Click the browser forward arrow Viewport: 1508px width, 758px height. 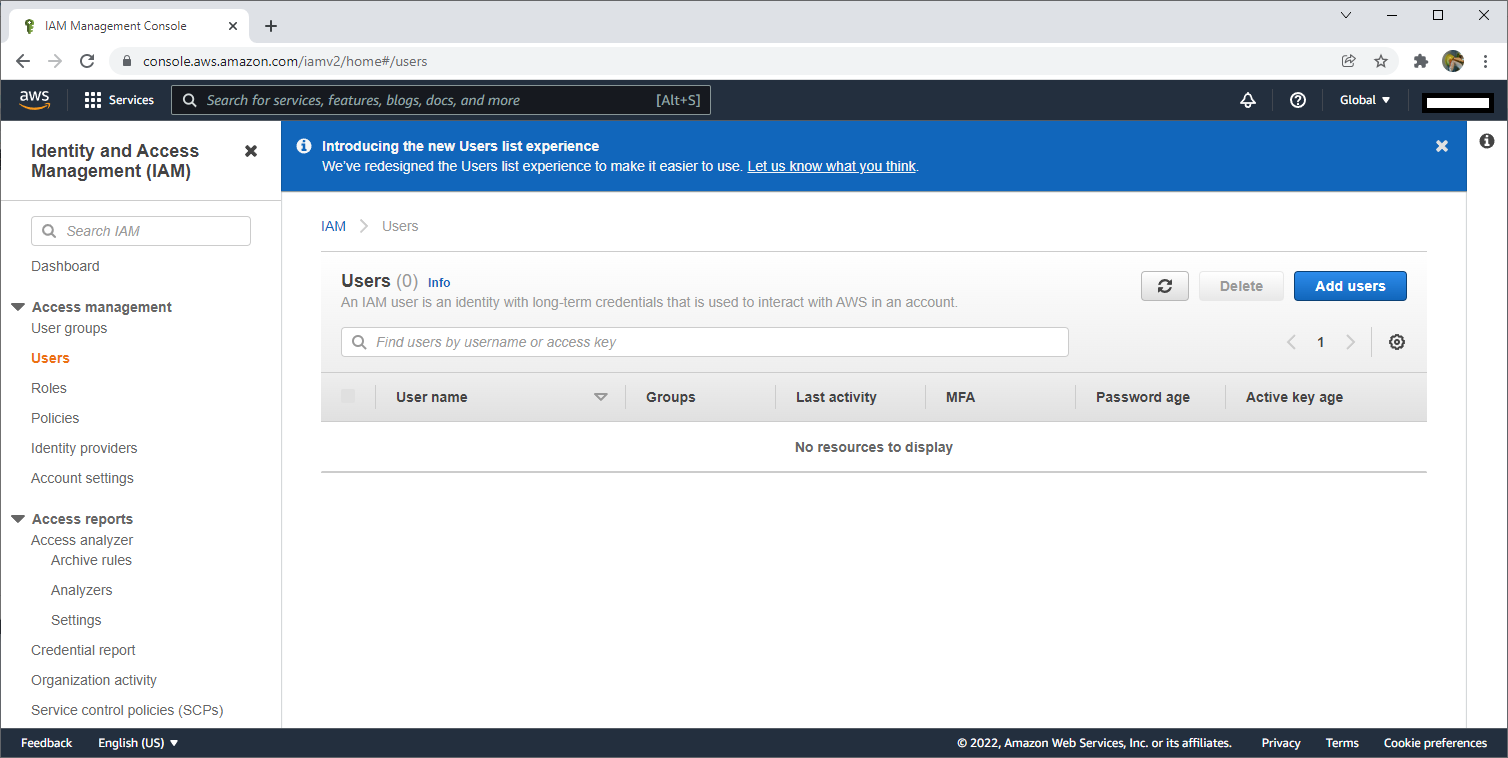[55, 61]
